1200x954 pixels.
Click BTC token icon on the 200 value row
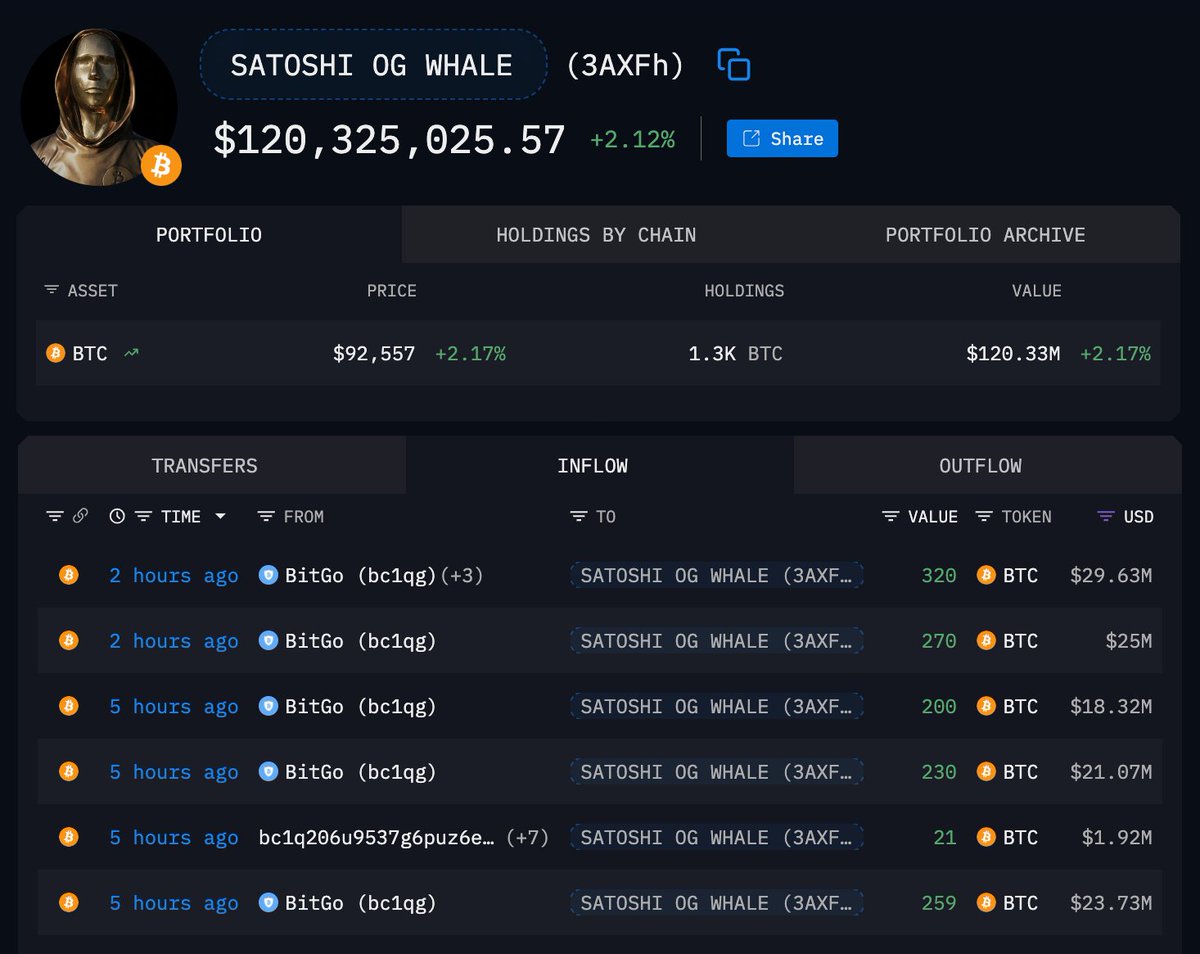pos(986,706)
